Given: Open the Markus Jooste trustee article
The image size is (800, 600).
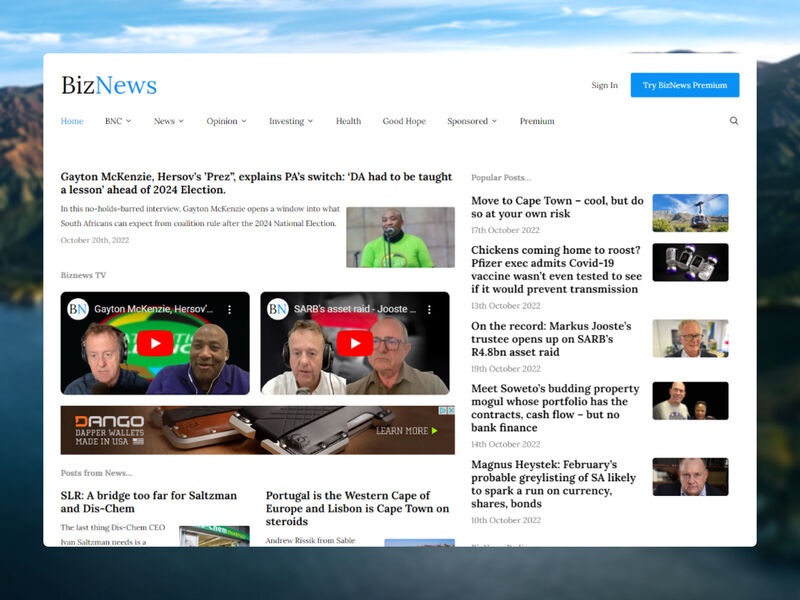Looking at the screenshot, I should [x=551, y=338].
